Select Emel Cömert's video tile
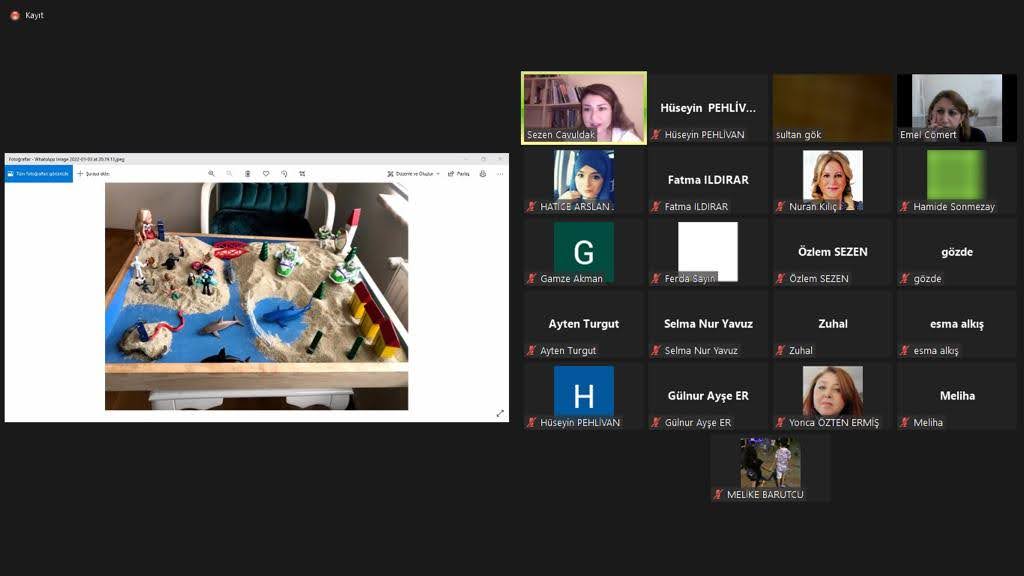Image resolution: width=1024 pixels, height=576 pixels. click(x=956, y=107)
